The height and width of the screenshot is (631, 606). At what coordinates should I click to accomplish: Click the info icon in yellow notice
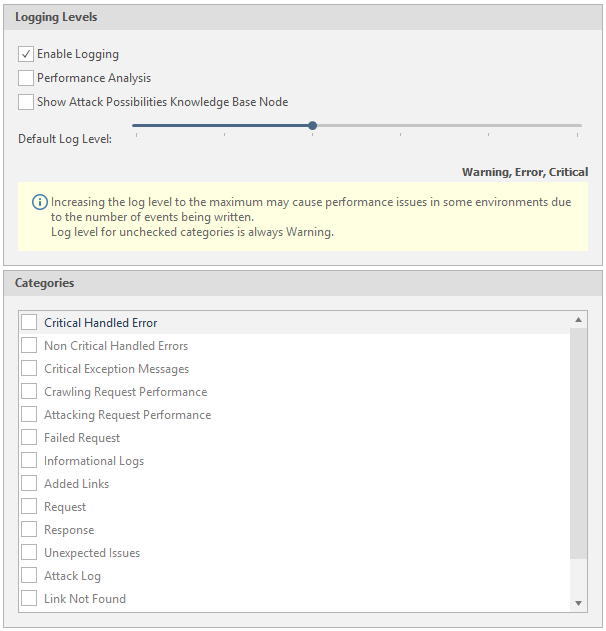tap(40, 202)
